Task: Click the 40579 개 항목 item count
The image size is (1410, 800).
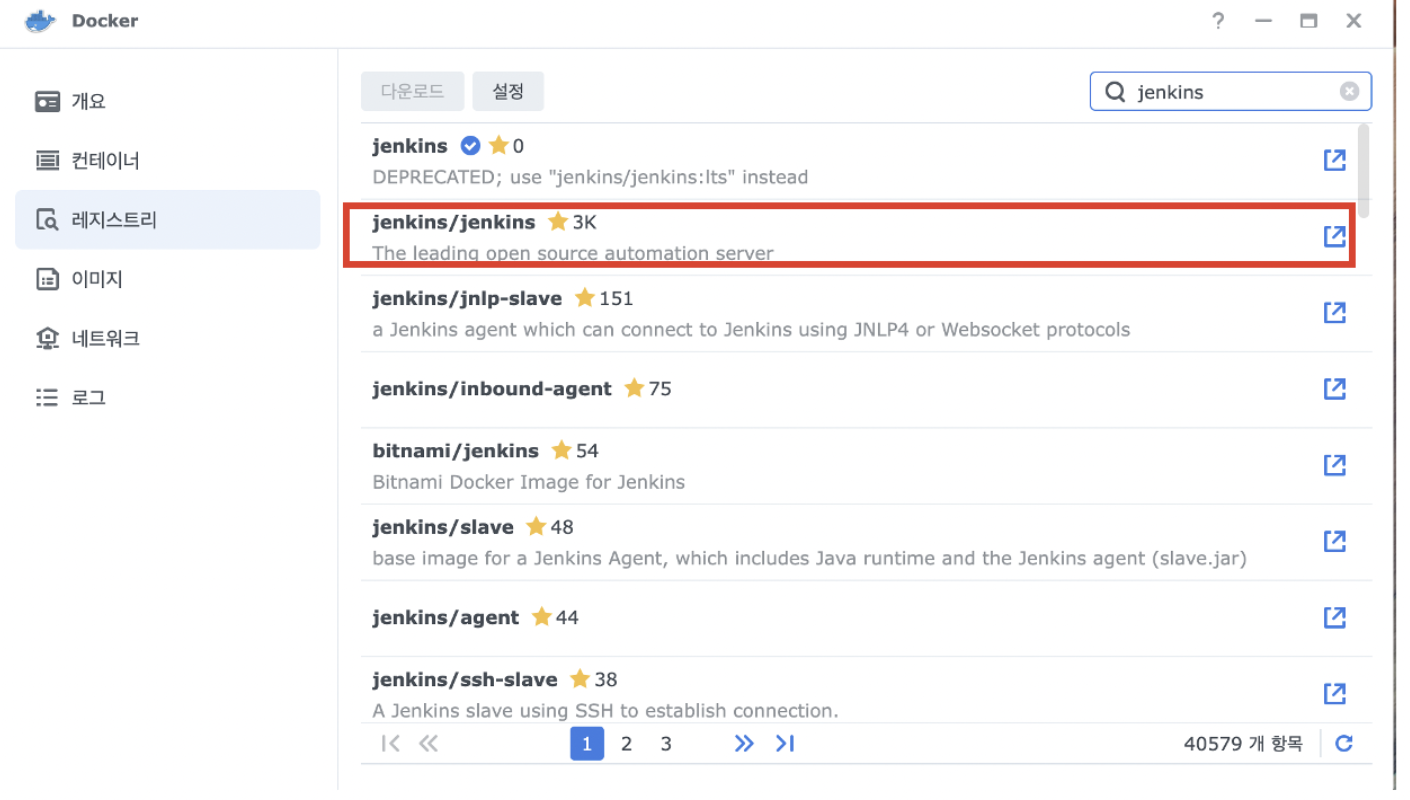Action: [1243, 743]
